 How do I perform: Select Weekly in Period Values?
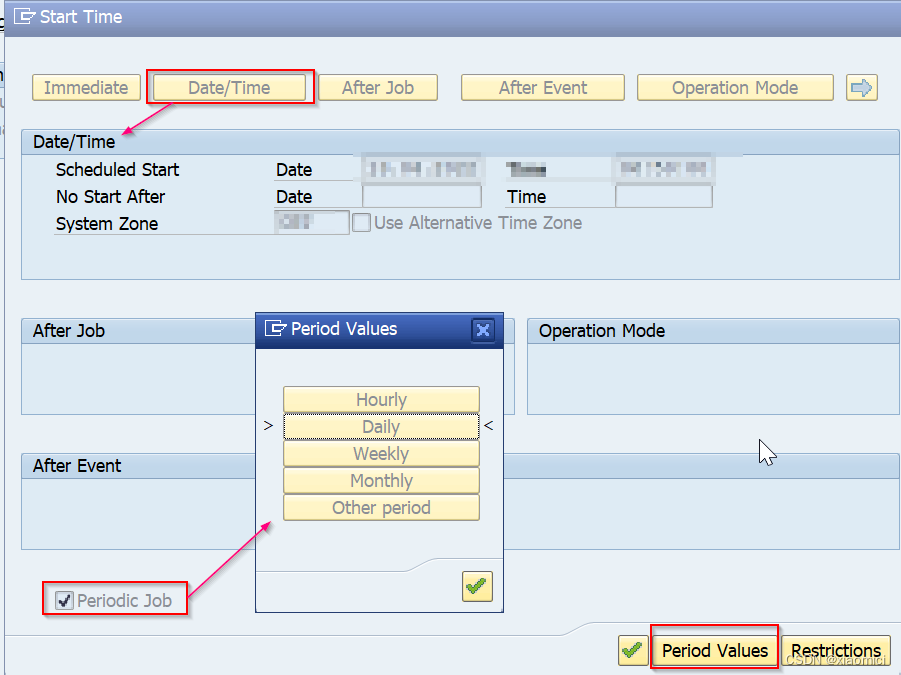point(381,453)
